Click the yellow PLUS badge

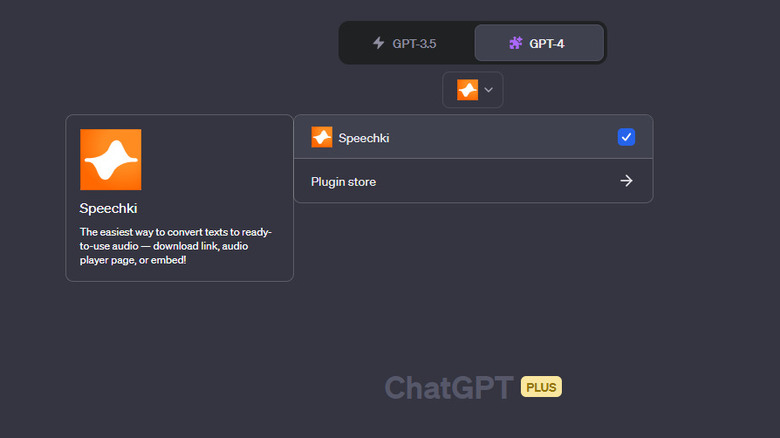541,387
